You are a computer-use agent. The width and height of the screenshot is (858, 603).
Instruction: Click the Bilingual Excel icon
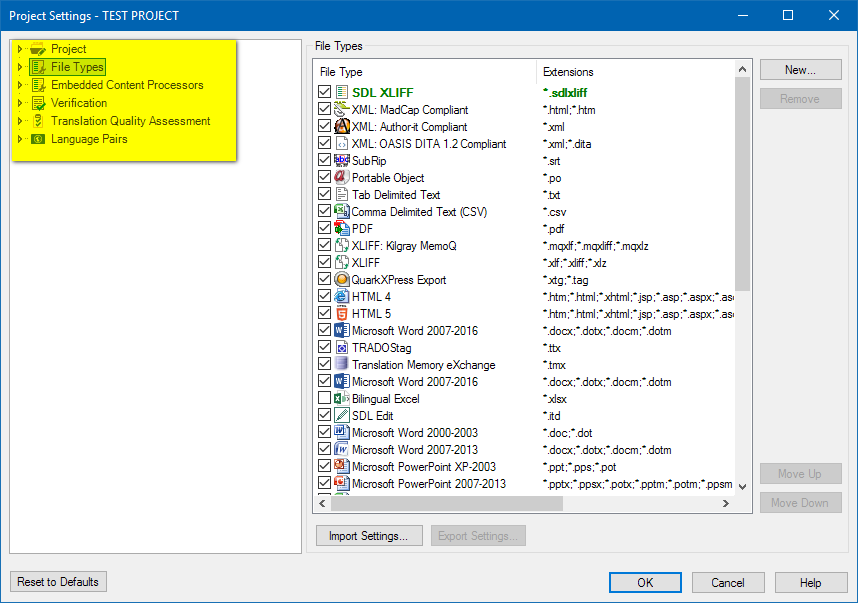pos(342,398)
